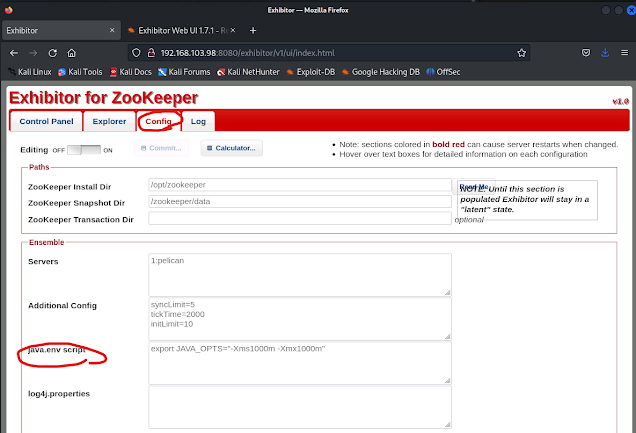Click the insecure connection lock icon
The width and height of the screenshot is (636, 433).
click(151, 53)
